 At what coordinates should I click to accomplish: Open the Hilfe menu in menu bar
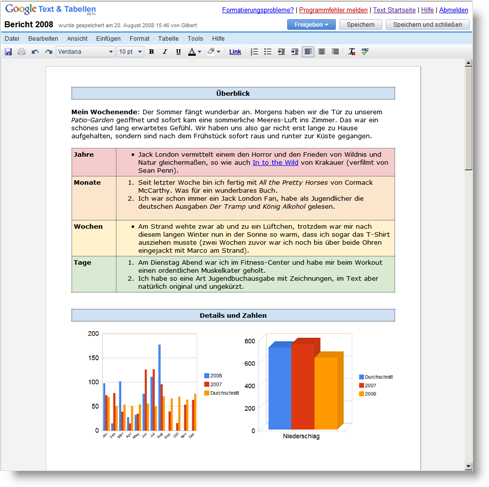(218, 39)
